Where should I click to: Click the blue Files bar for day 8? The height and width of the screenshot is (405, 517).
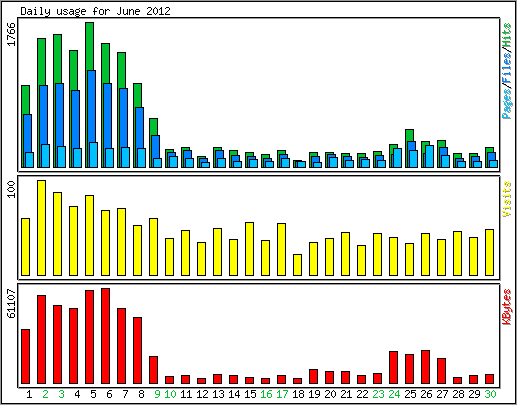(x=139, y=128)
